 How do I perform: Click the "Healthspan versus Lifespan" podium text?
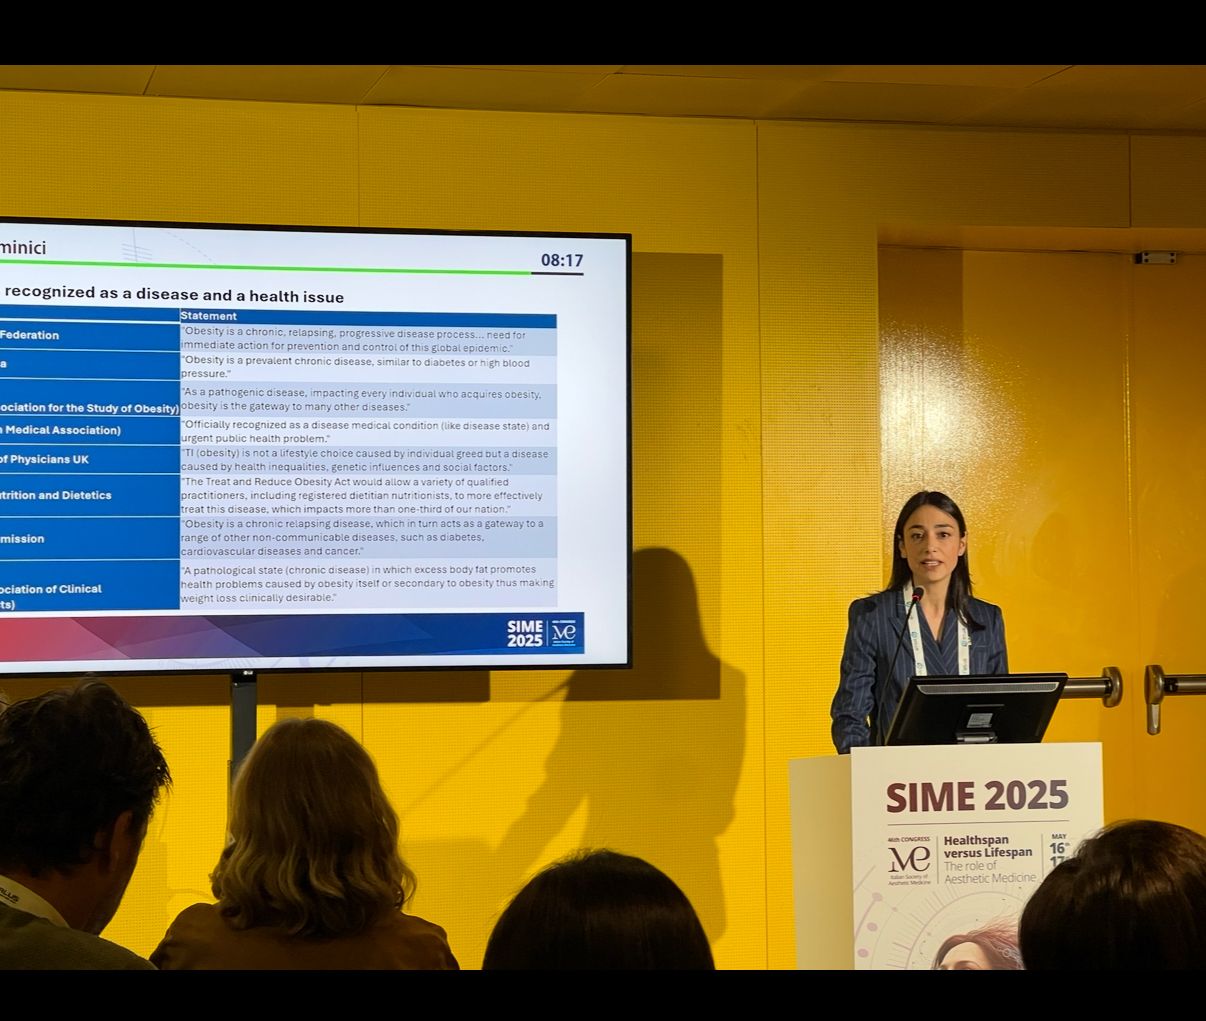988,846
